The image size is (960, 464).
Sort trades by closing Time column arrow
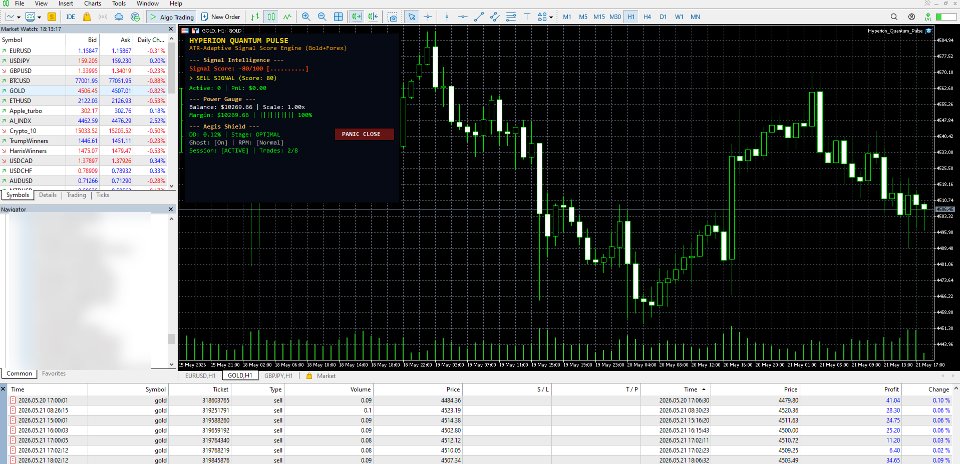(703, 389)
